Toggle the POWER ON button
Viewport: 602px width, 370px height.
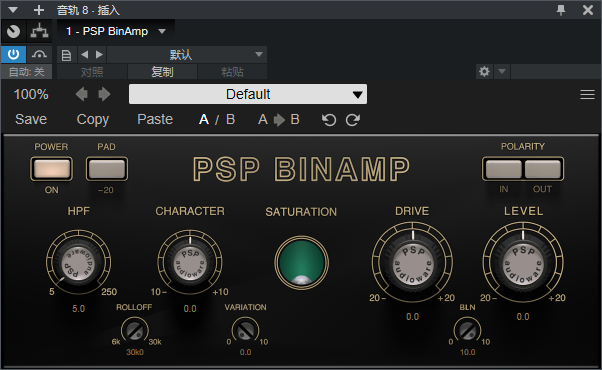coord(52,168)
